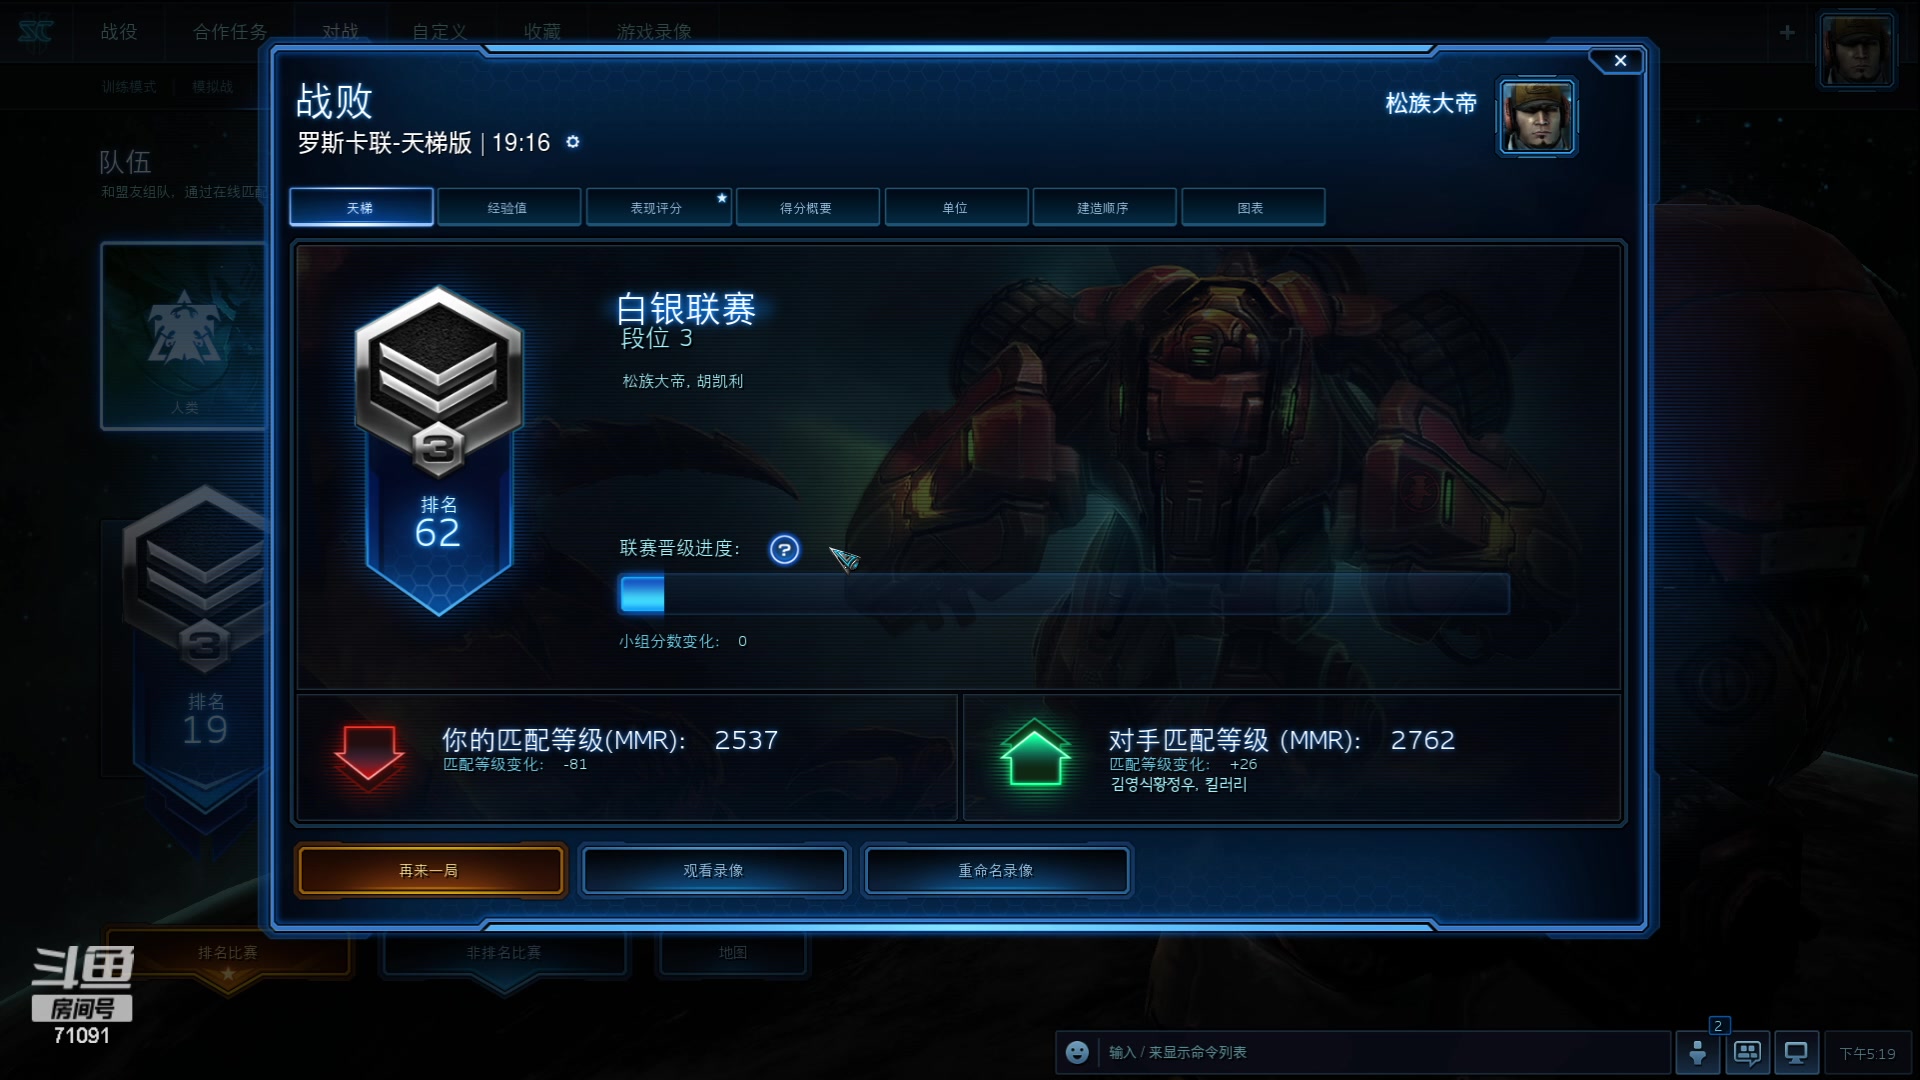Viewport: 1920px width, 1080px height.
Task: Switch to the 经验值 tab
Action: coord(508,208)
